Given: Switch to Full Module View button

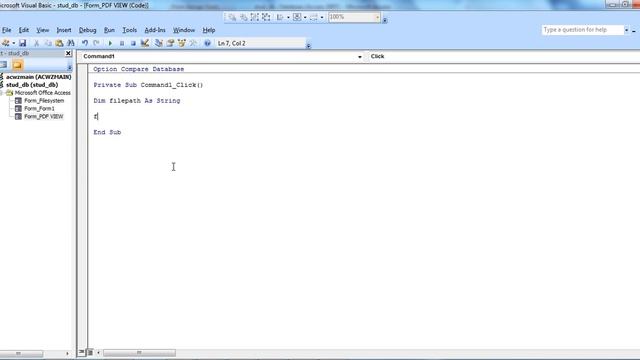Looking at the screenshot, I should point(90,352).
